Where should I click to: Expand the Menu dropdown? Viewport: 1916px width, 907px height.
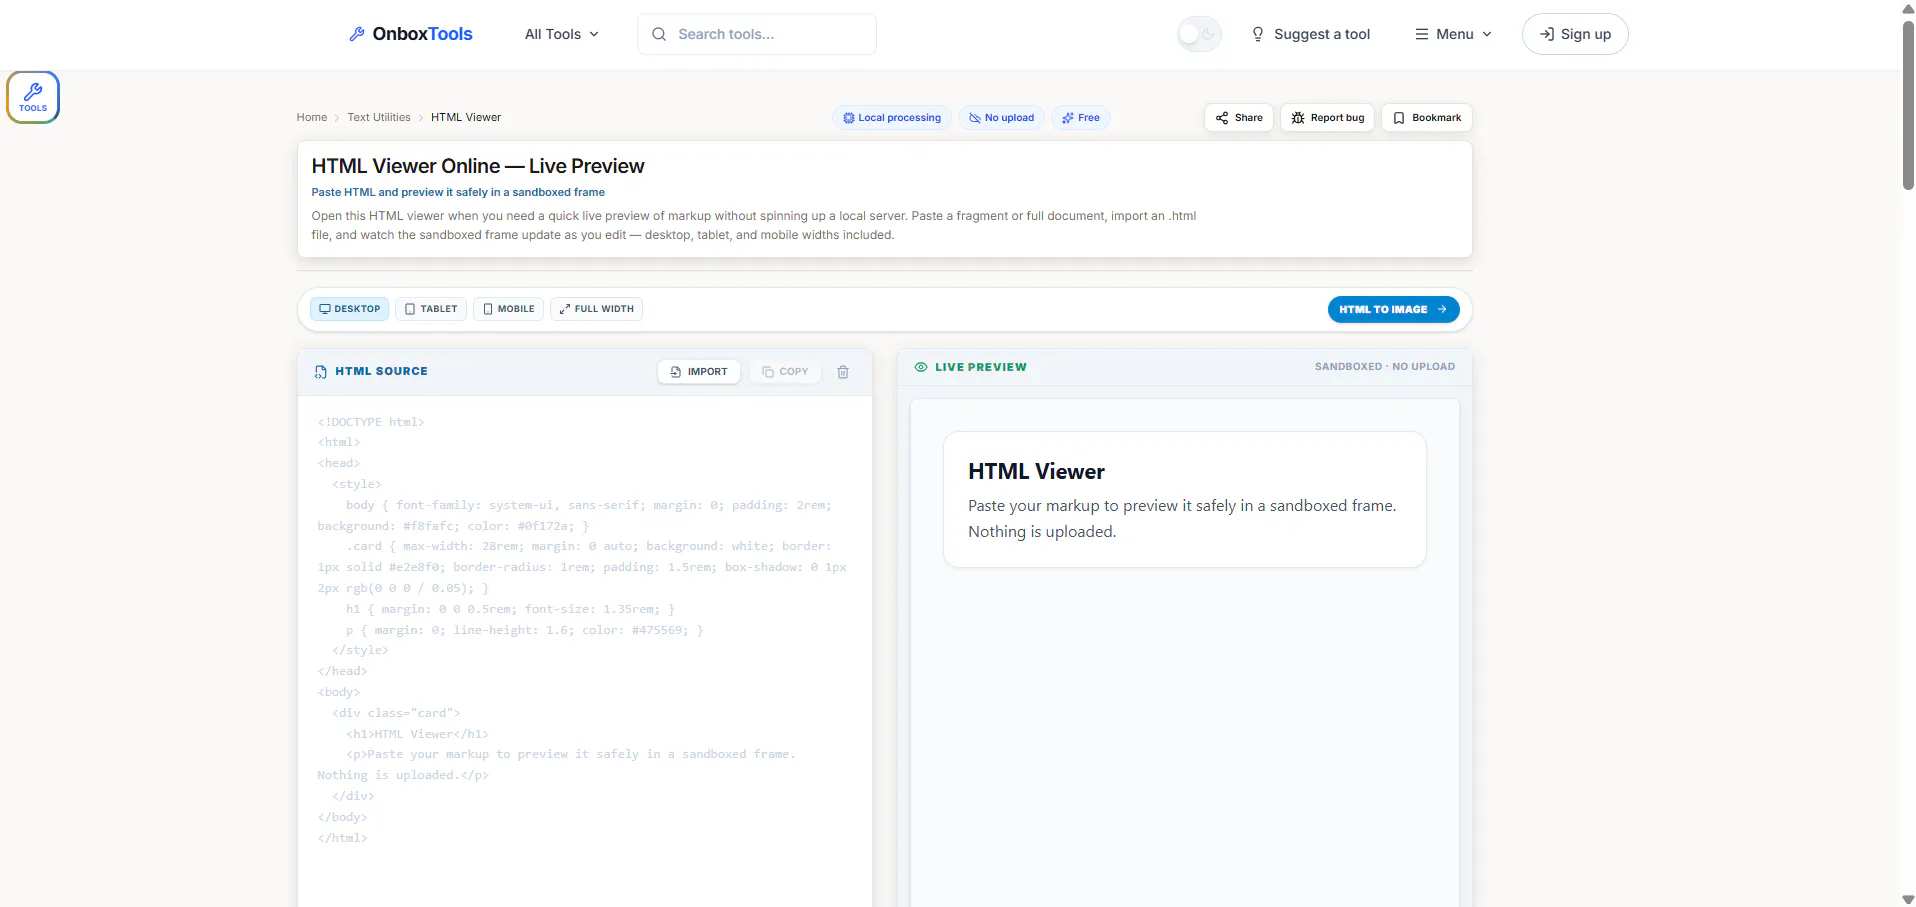[x=1454, y=34]
